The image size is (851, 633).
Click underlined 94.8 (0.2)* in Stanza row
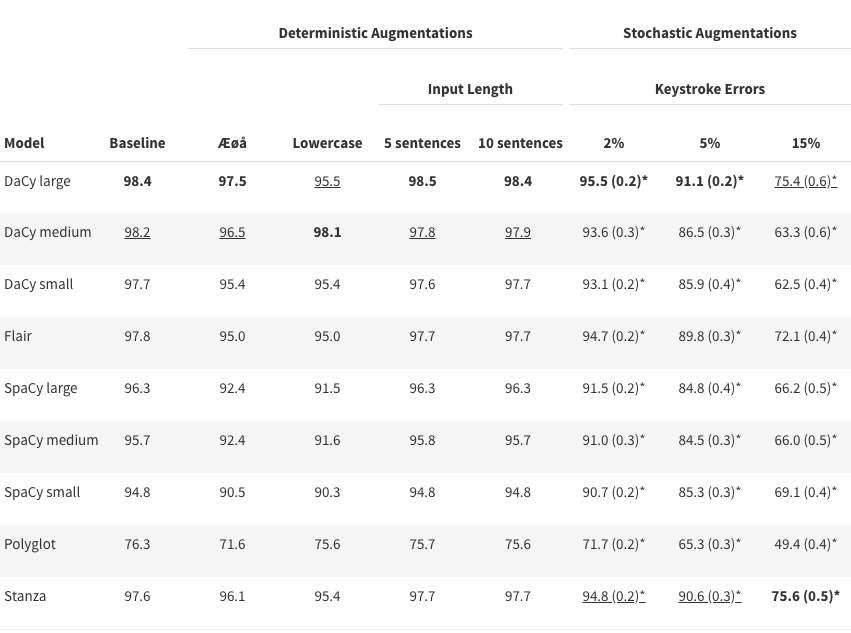pos(614,596)
